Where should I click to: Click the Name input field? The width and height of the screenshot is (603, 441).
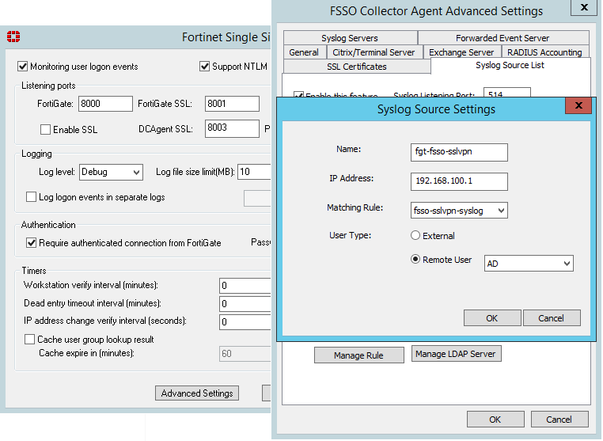pyautogui.click(x=460, y=153)
